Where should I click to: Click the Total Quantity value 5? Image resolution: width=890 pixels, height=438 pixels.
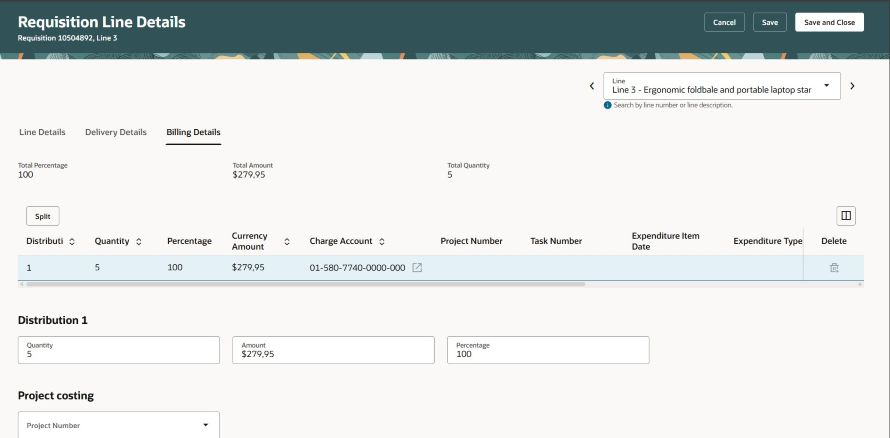450,175
